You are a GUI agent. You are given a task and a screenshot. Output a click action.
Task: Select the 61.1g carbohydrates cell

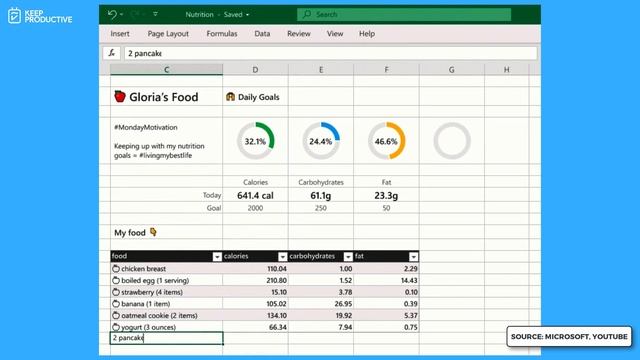coord(321,196)
